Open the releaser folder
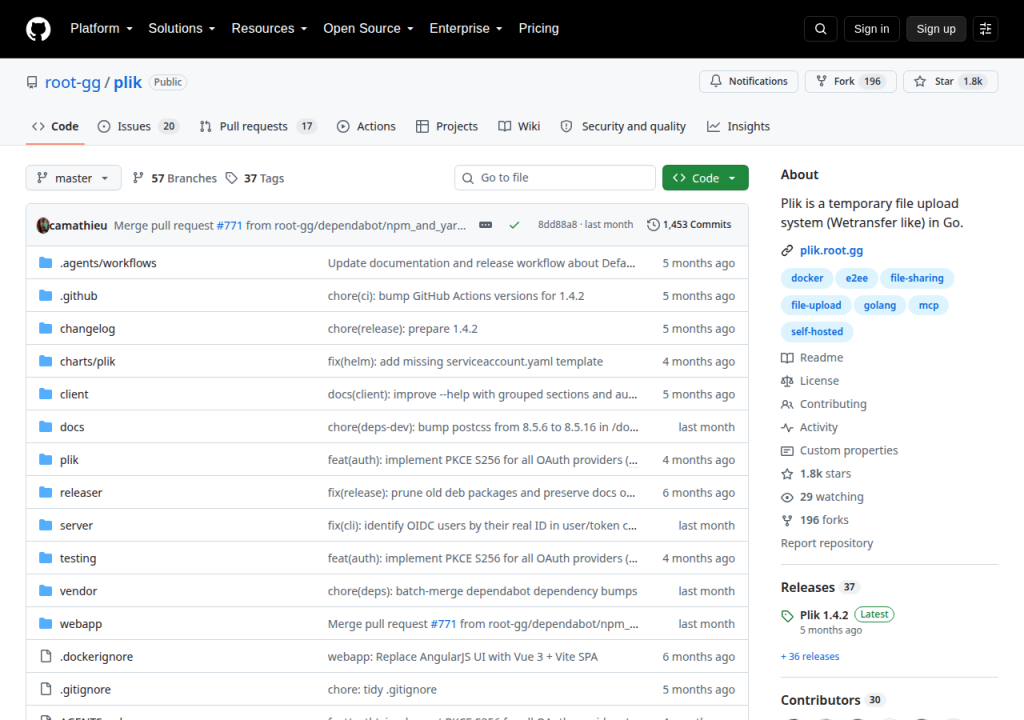The image size is (1024, 720). pos(81,493)
